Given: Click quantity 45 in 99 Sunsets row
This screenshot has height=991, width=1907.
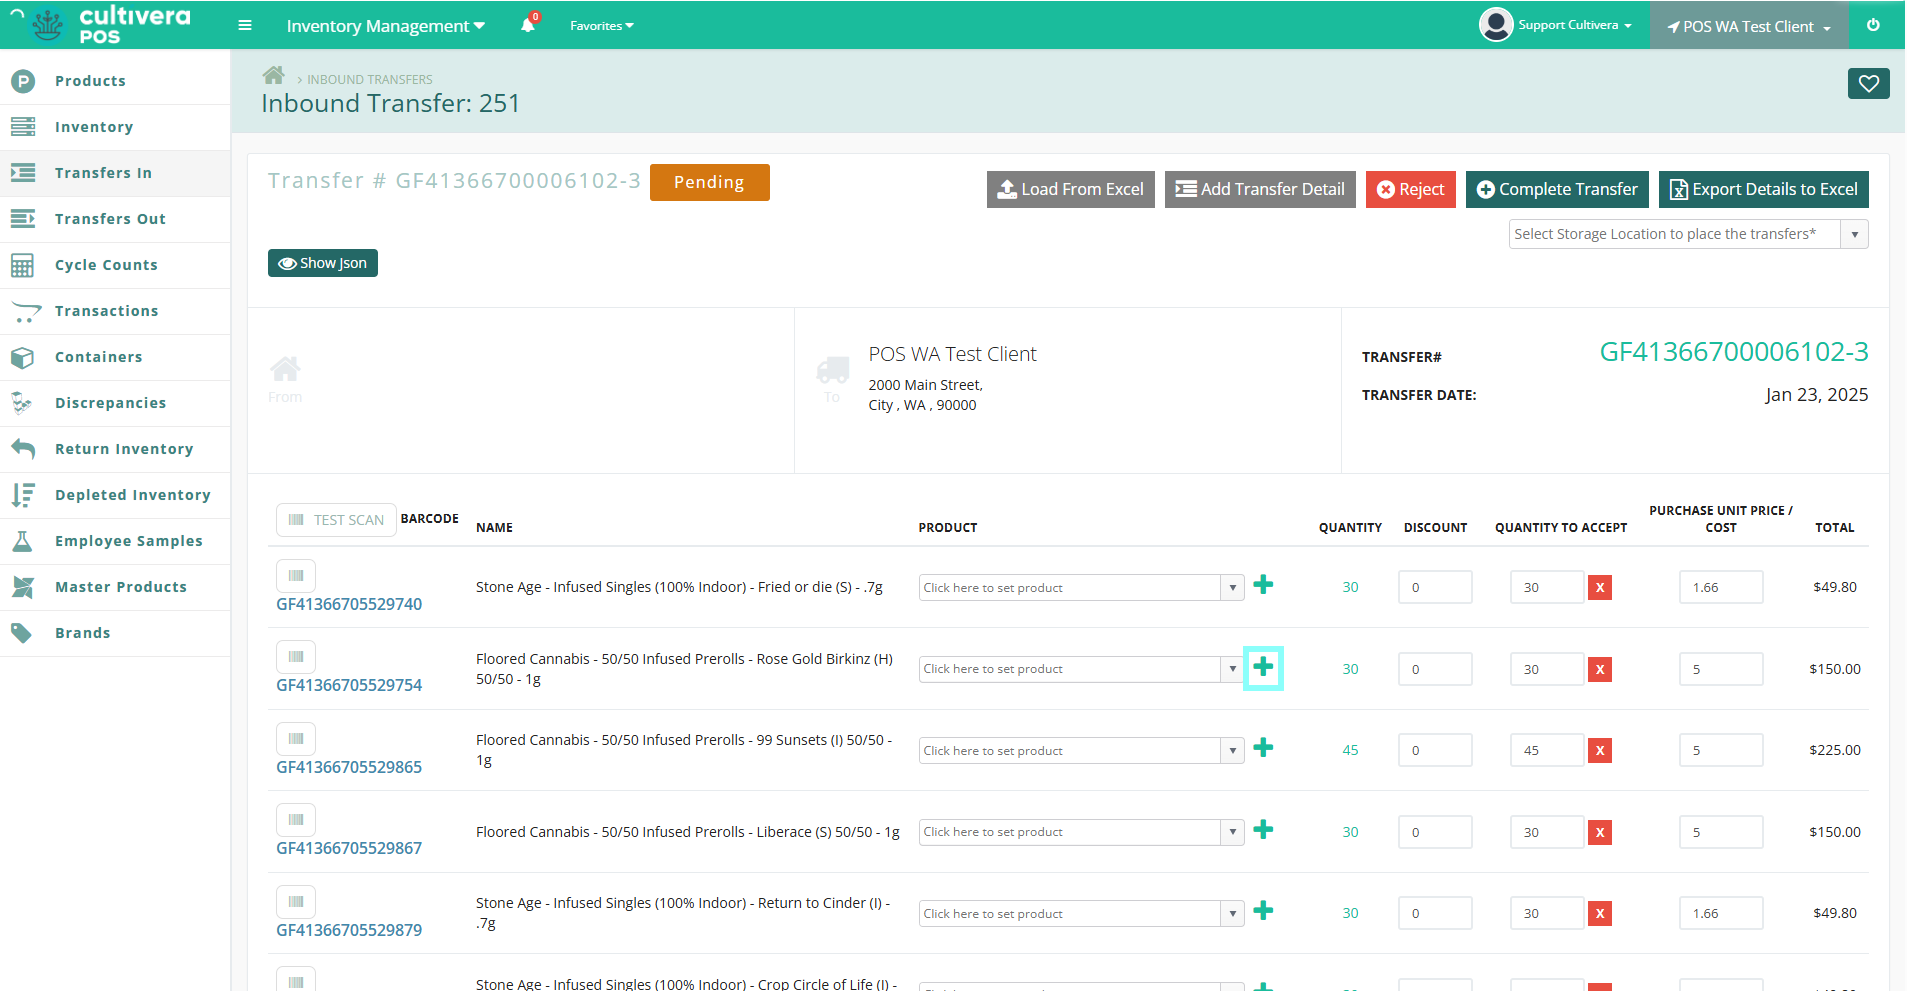Looking at the screenshot, I should [x=1350, y=750].
